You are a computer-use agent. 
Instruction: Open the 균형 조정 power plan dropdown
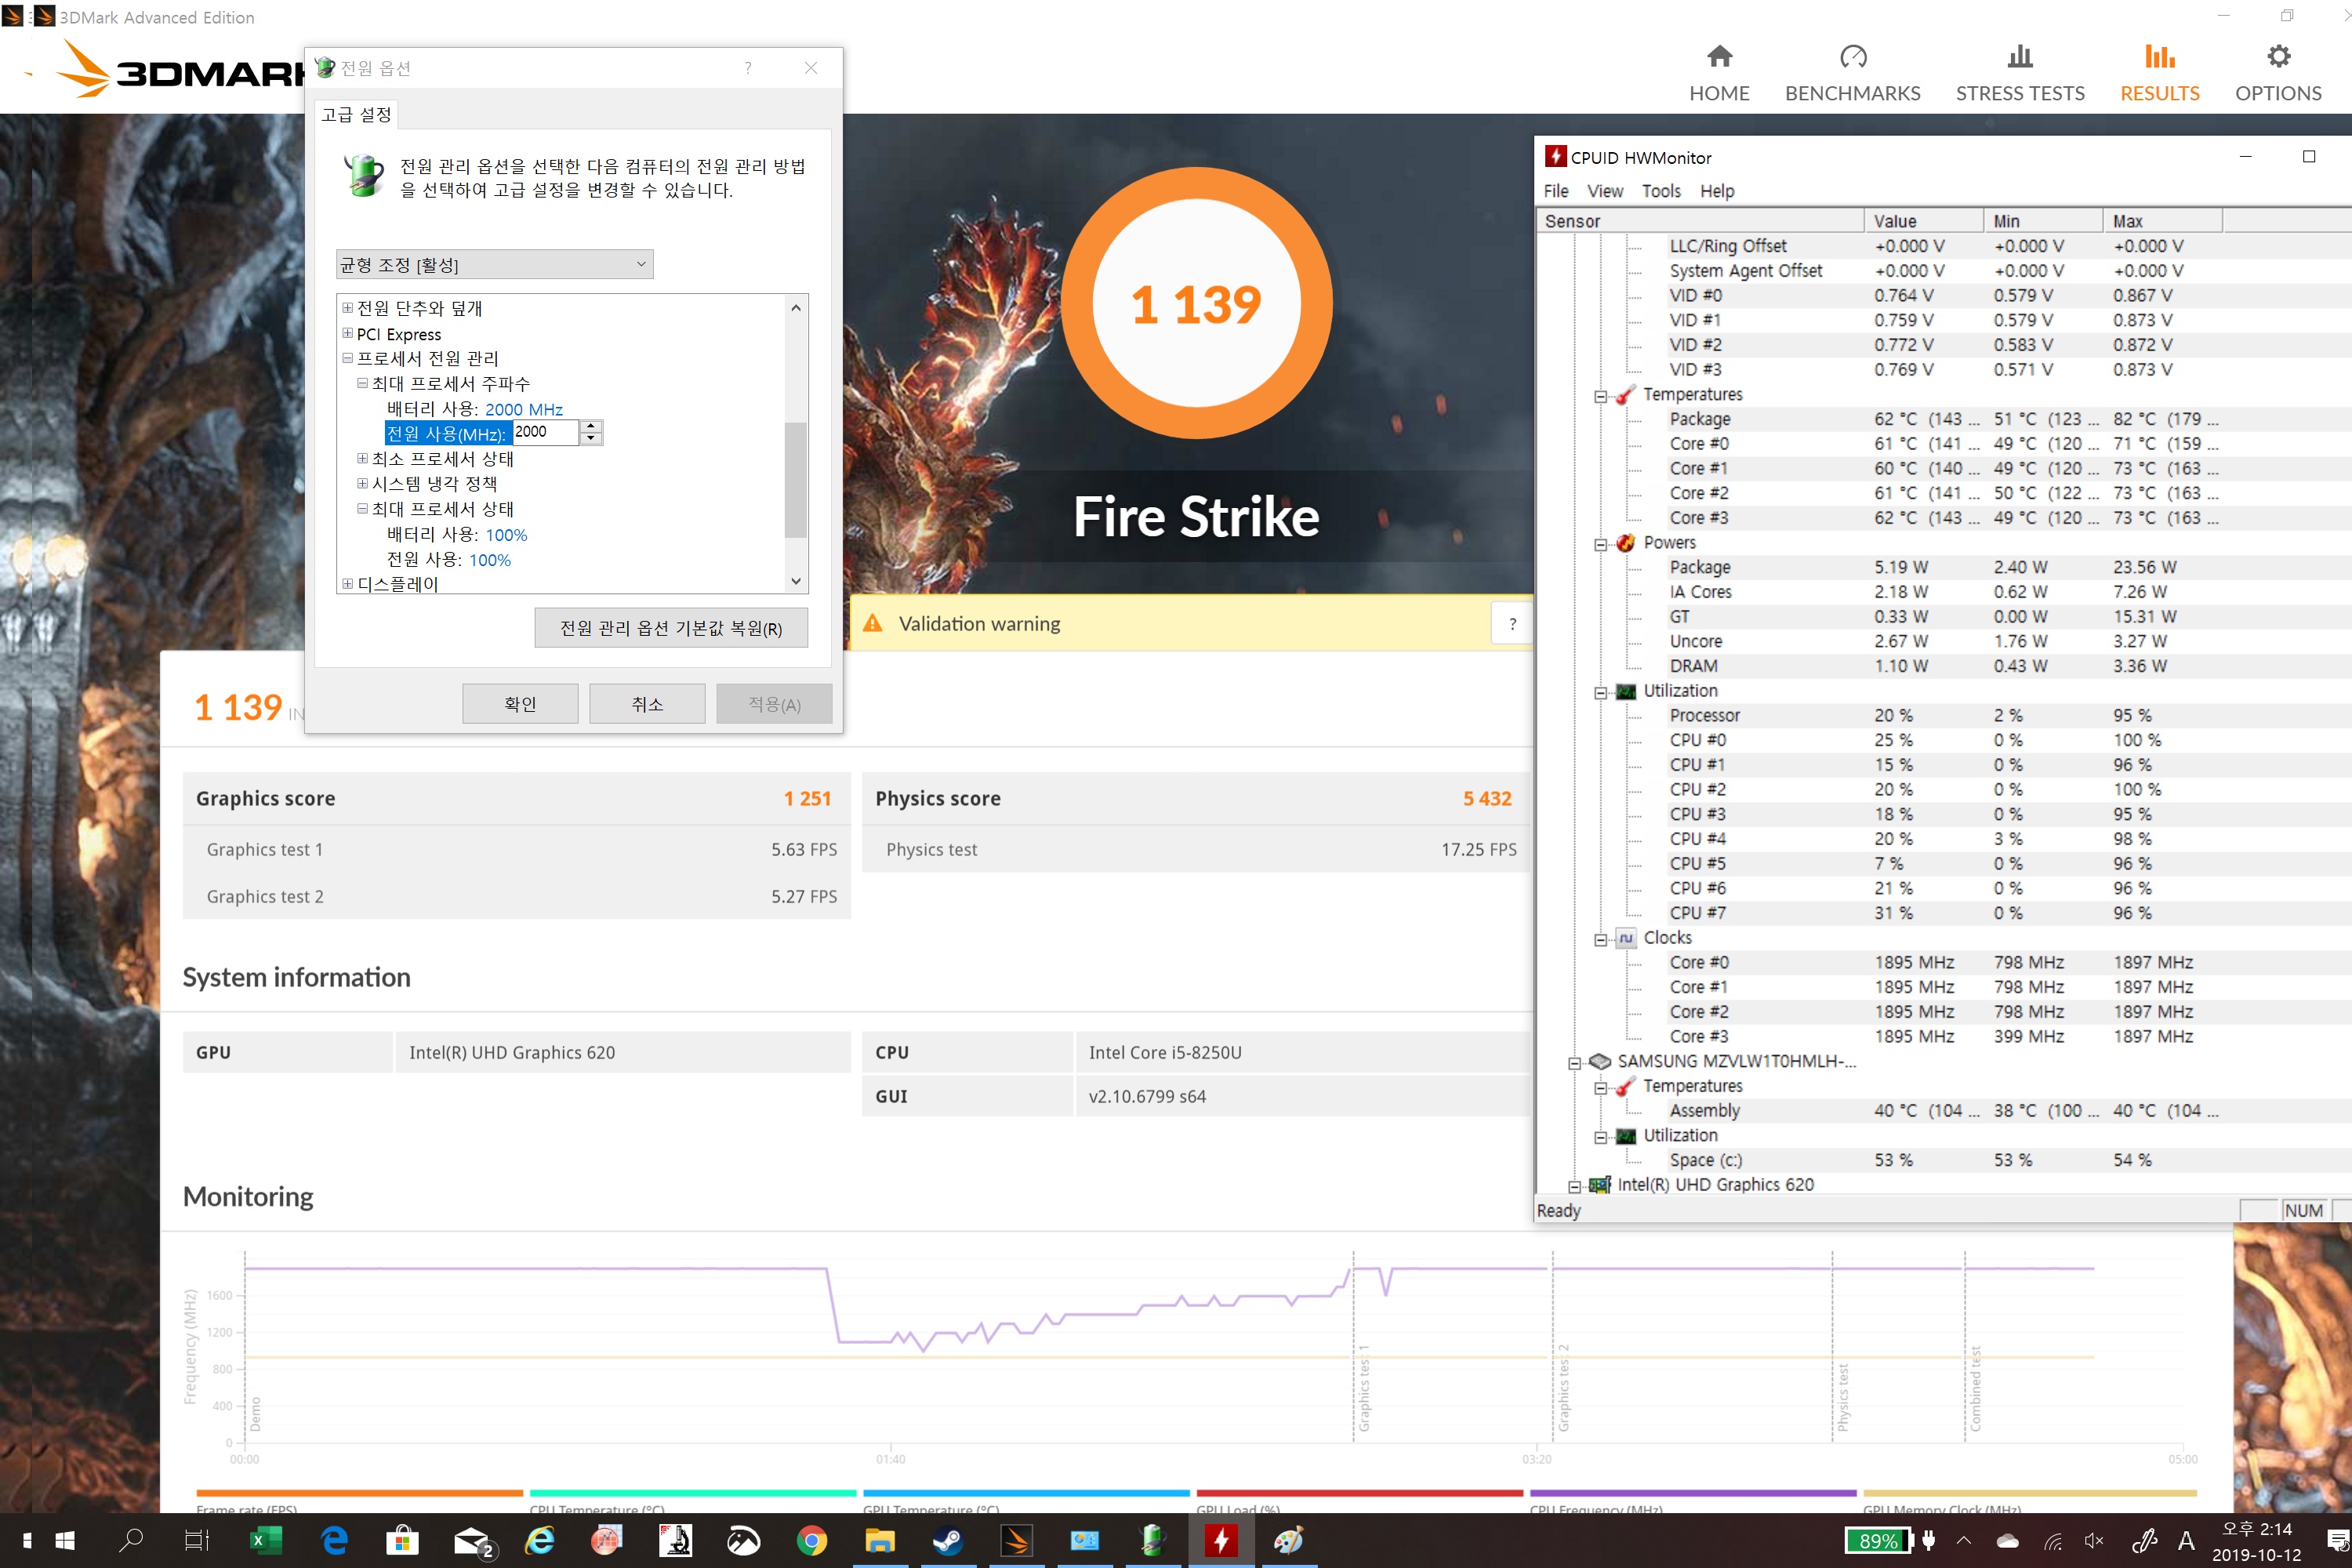point(494,264)
